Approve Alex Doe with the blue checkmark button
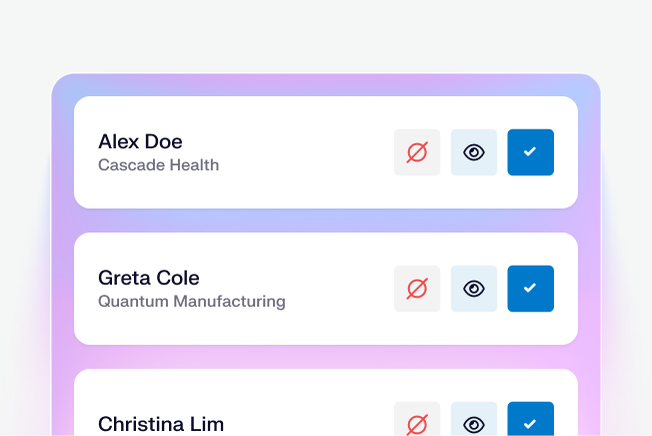Image resolution: width=652 pixels, height=436 pixels. coord(530,152)
